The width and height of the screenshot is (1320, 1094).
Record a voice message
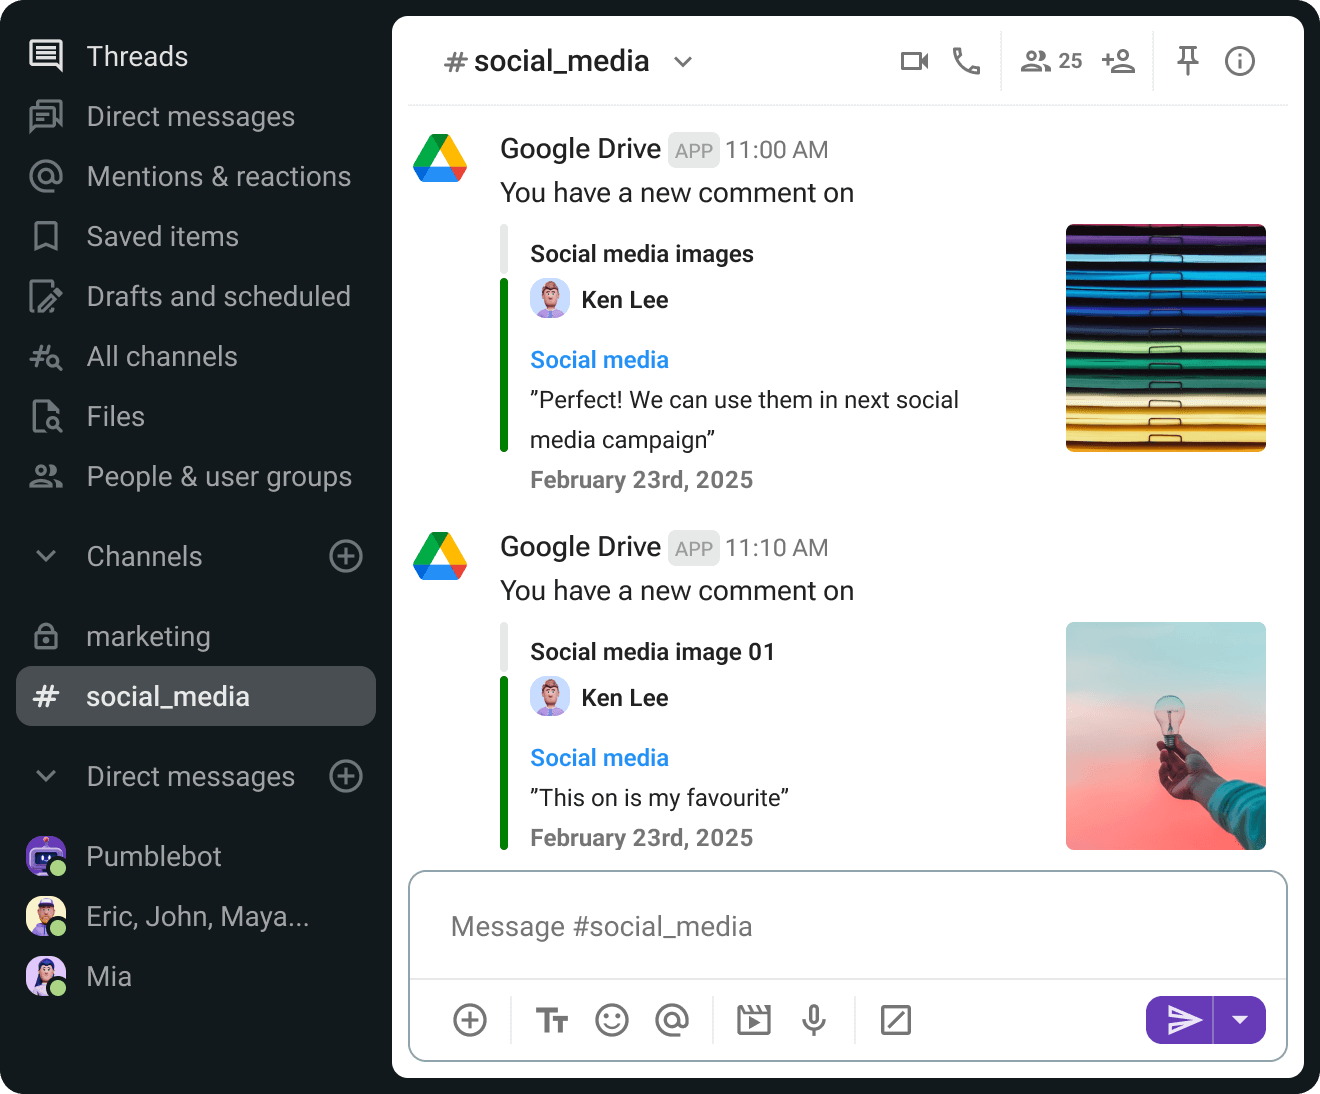coord(814,1020)
